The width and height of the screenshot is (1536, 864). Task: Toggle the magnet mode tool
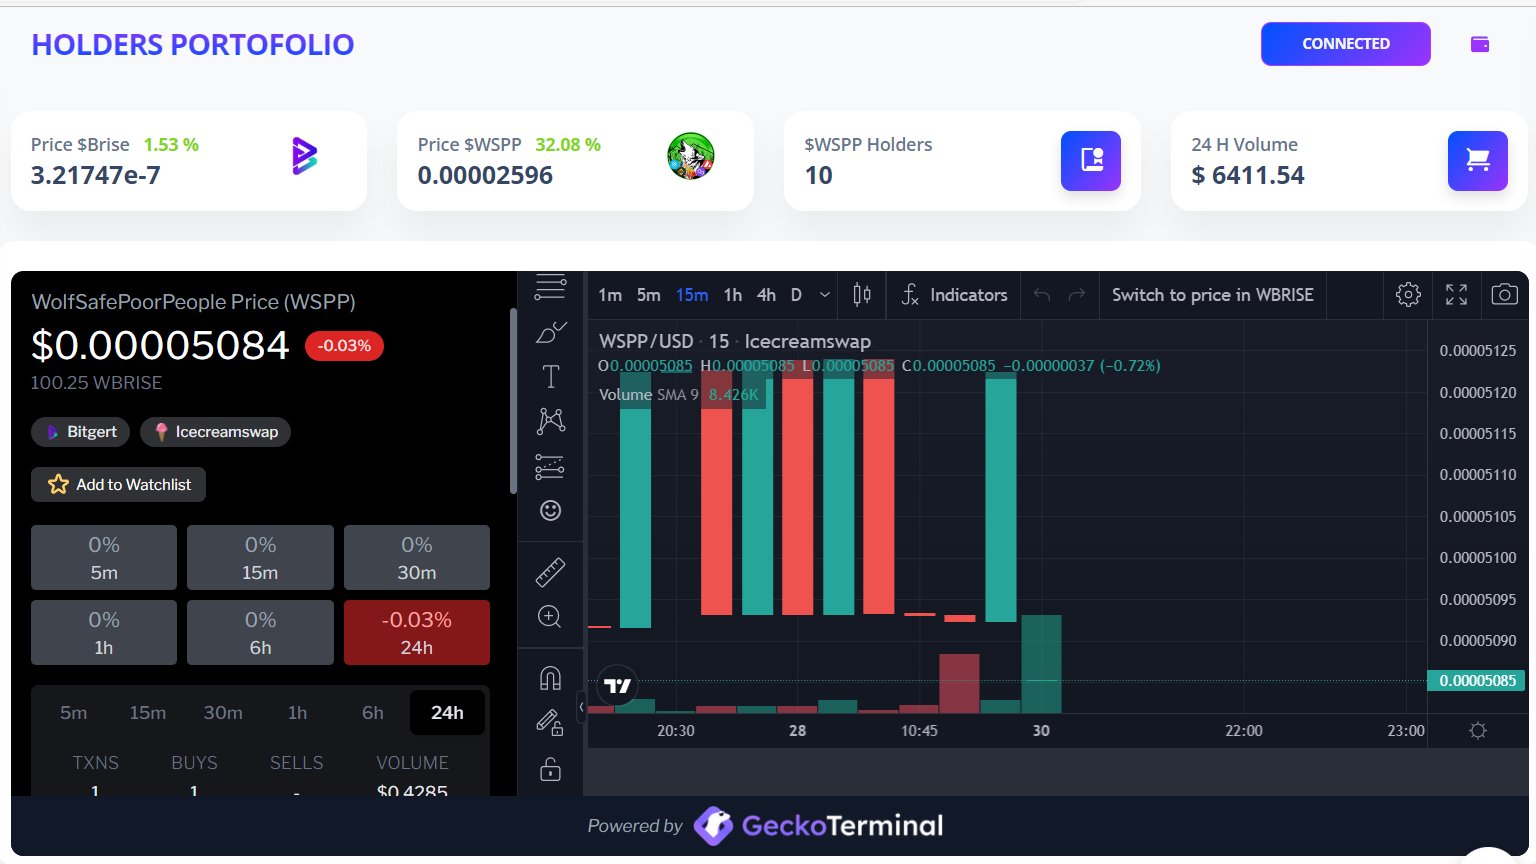click(x=550, y=678)
